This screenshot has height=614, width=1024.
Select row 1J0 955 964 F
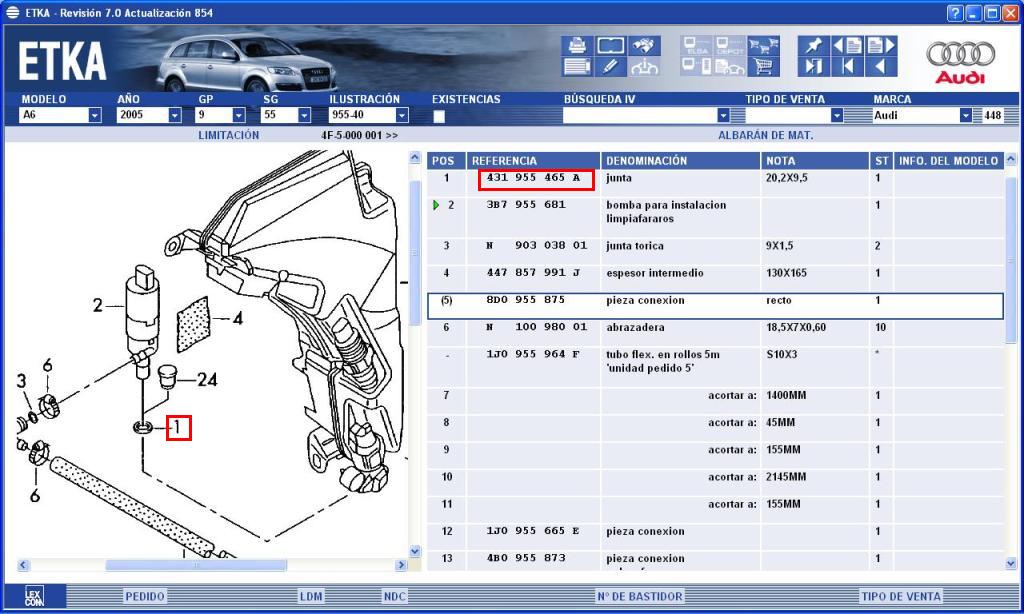click(715, 367)
